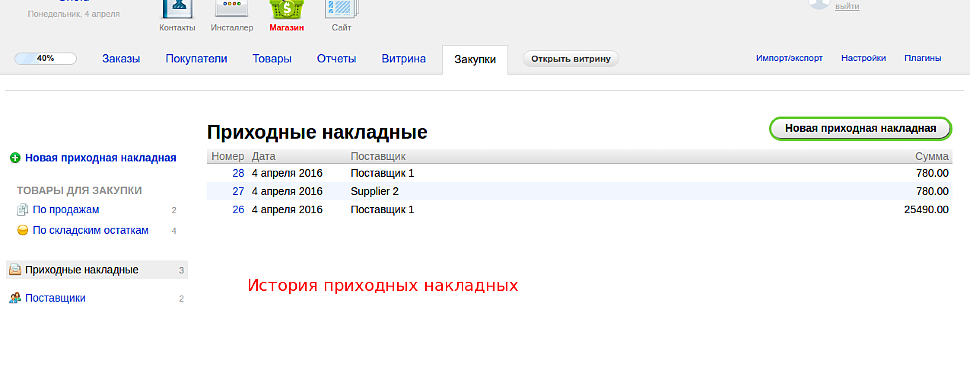Open the Поставщики sidebar section
The width and height of the screenshot is (970, 377).
click(55, 298)
